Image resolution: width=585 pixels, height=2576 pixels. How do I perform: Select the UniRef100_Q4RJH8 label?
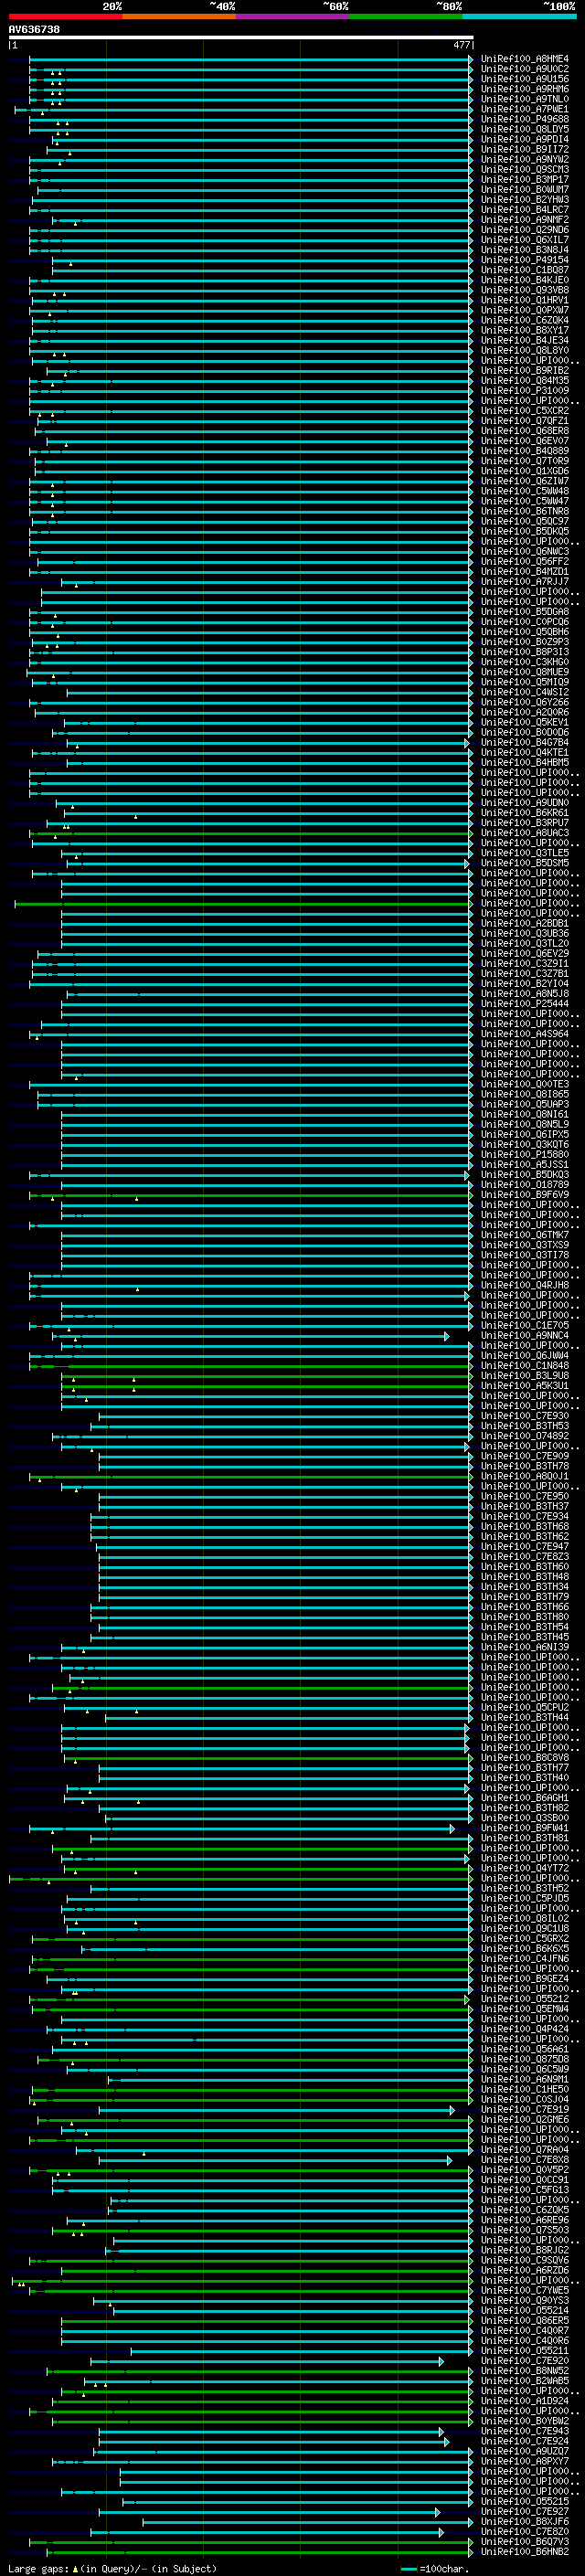(x=525, y=1285)
